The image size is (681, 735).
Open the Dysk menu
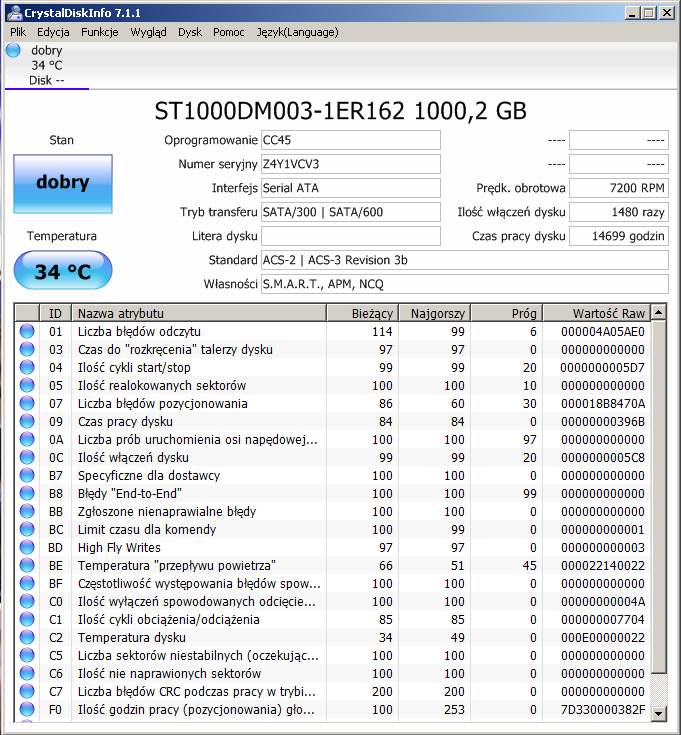(x=190, y=32)
